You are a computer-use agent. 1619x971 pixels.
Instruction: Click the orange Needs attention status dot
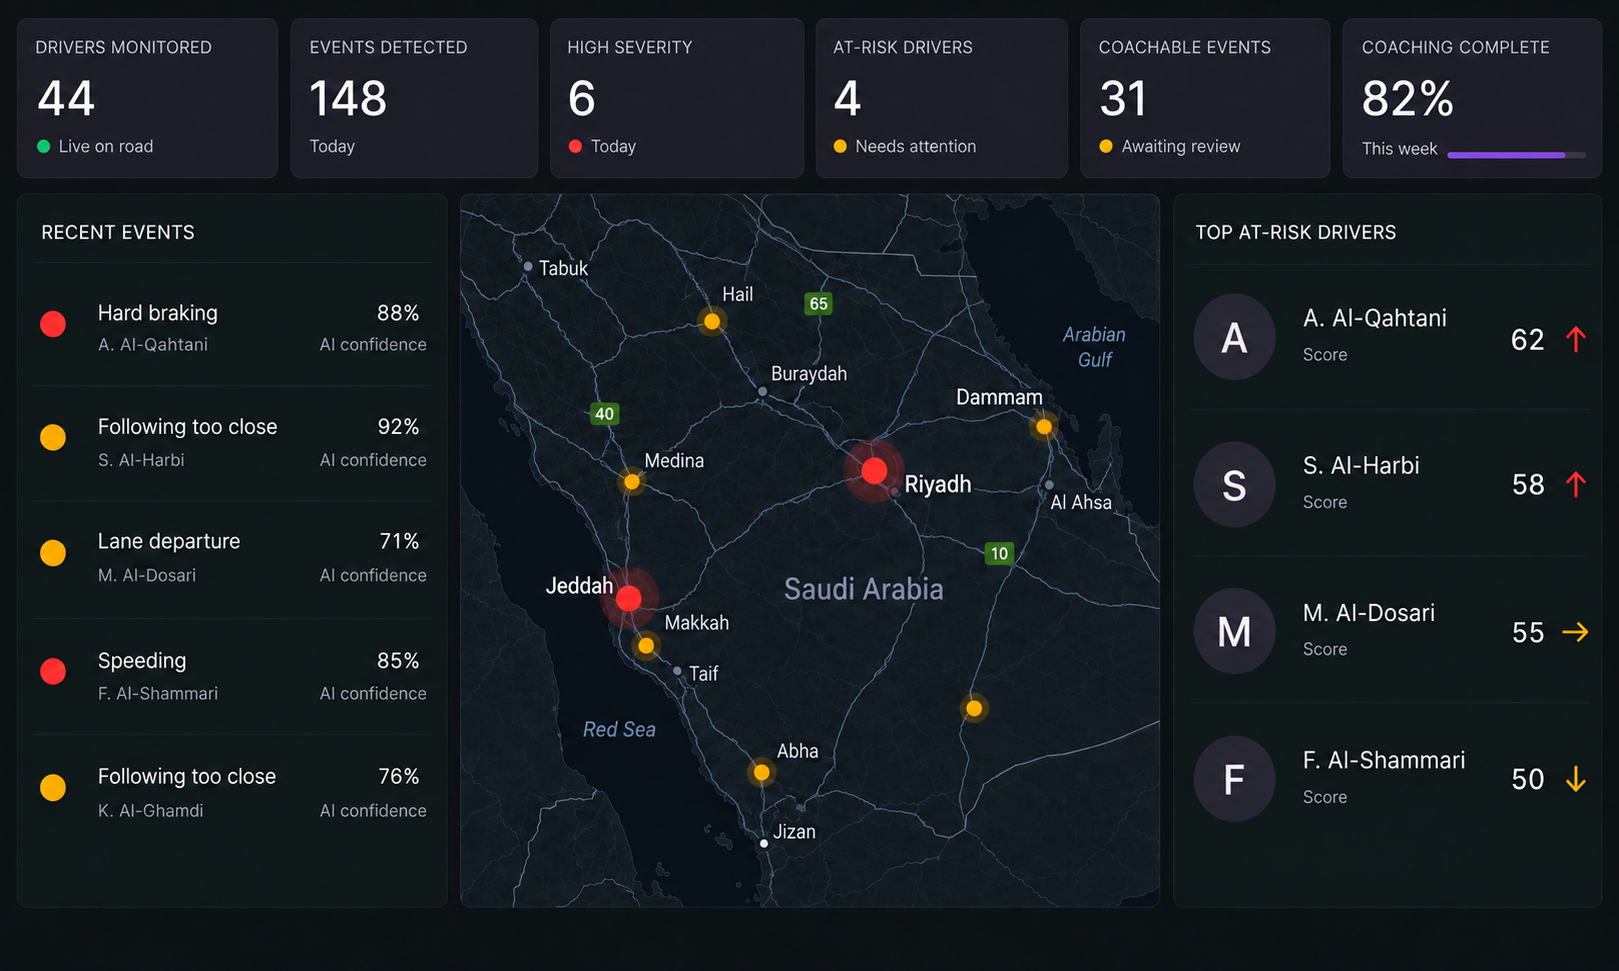[x=840, y=146]
